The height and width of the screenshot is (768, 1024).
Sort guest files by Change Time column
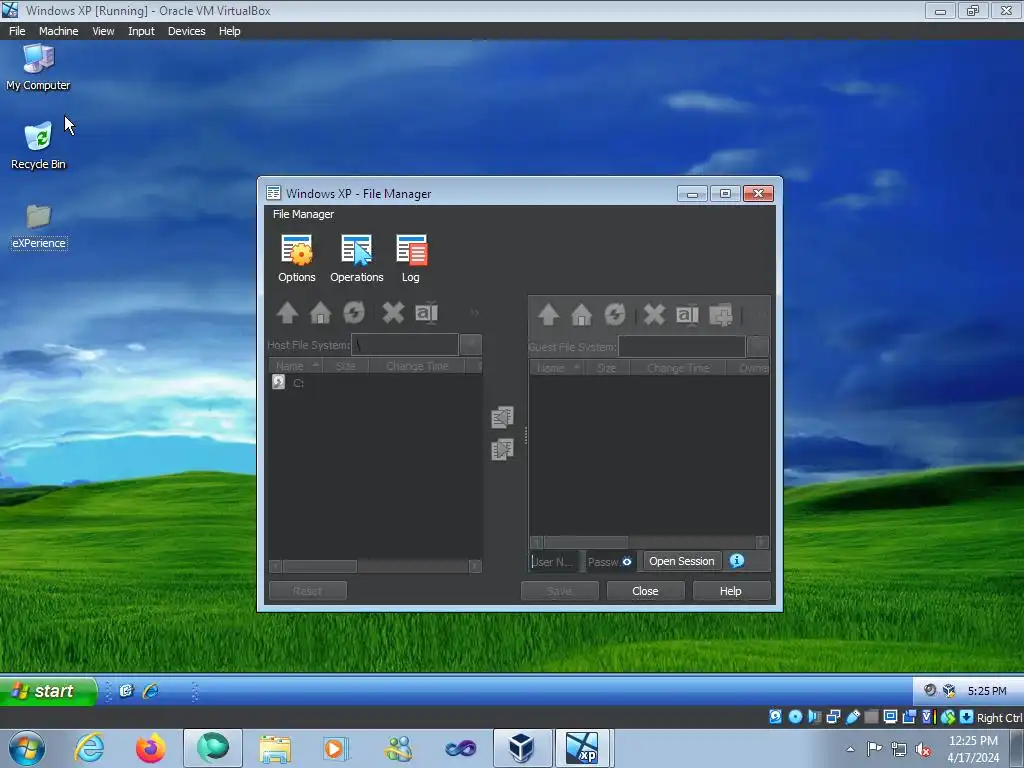[x=679, y=368]
